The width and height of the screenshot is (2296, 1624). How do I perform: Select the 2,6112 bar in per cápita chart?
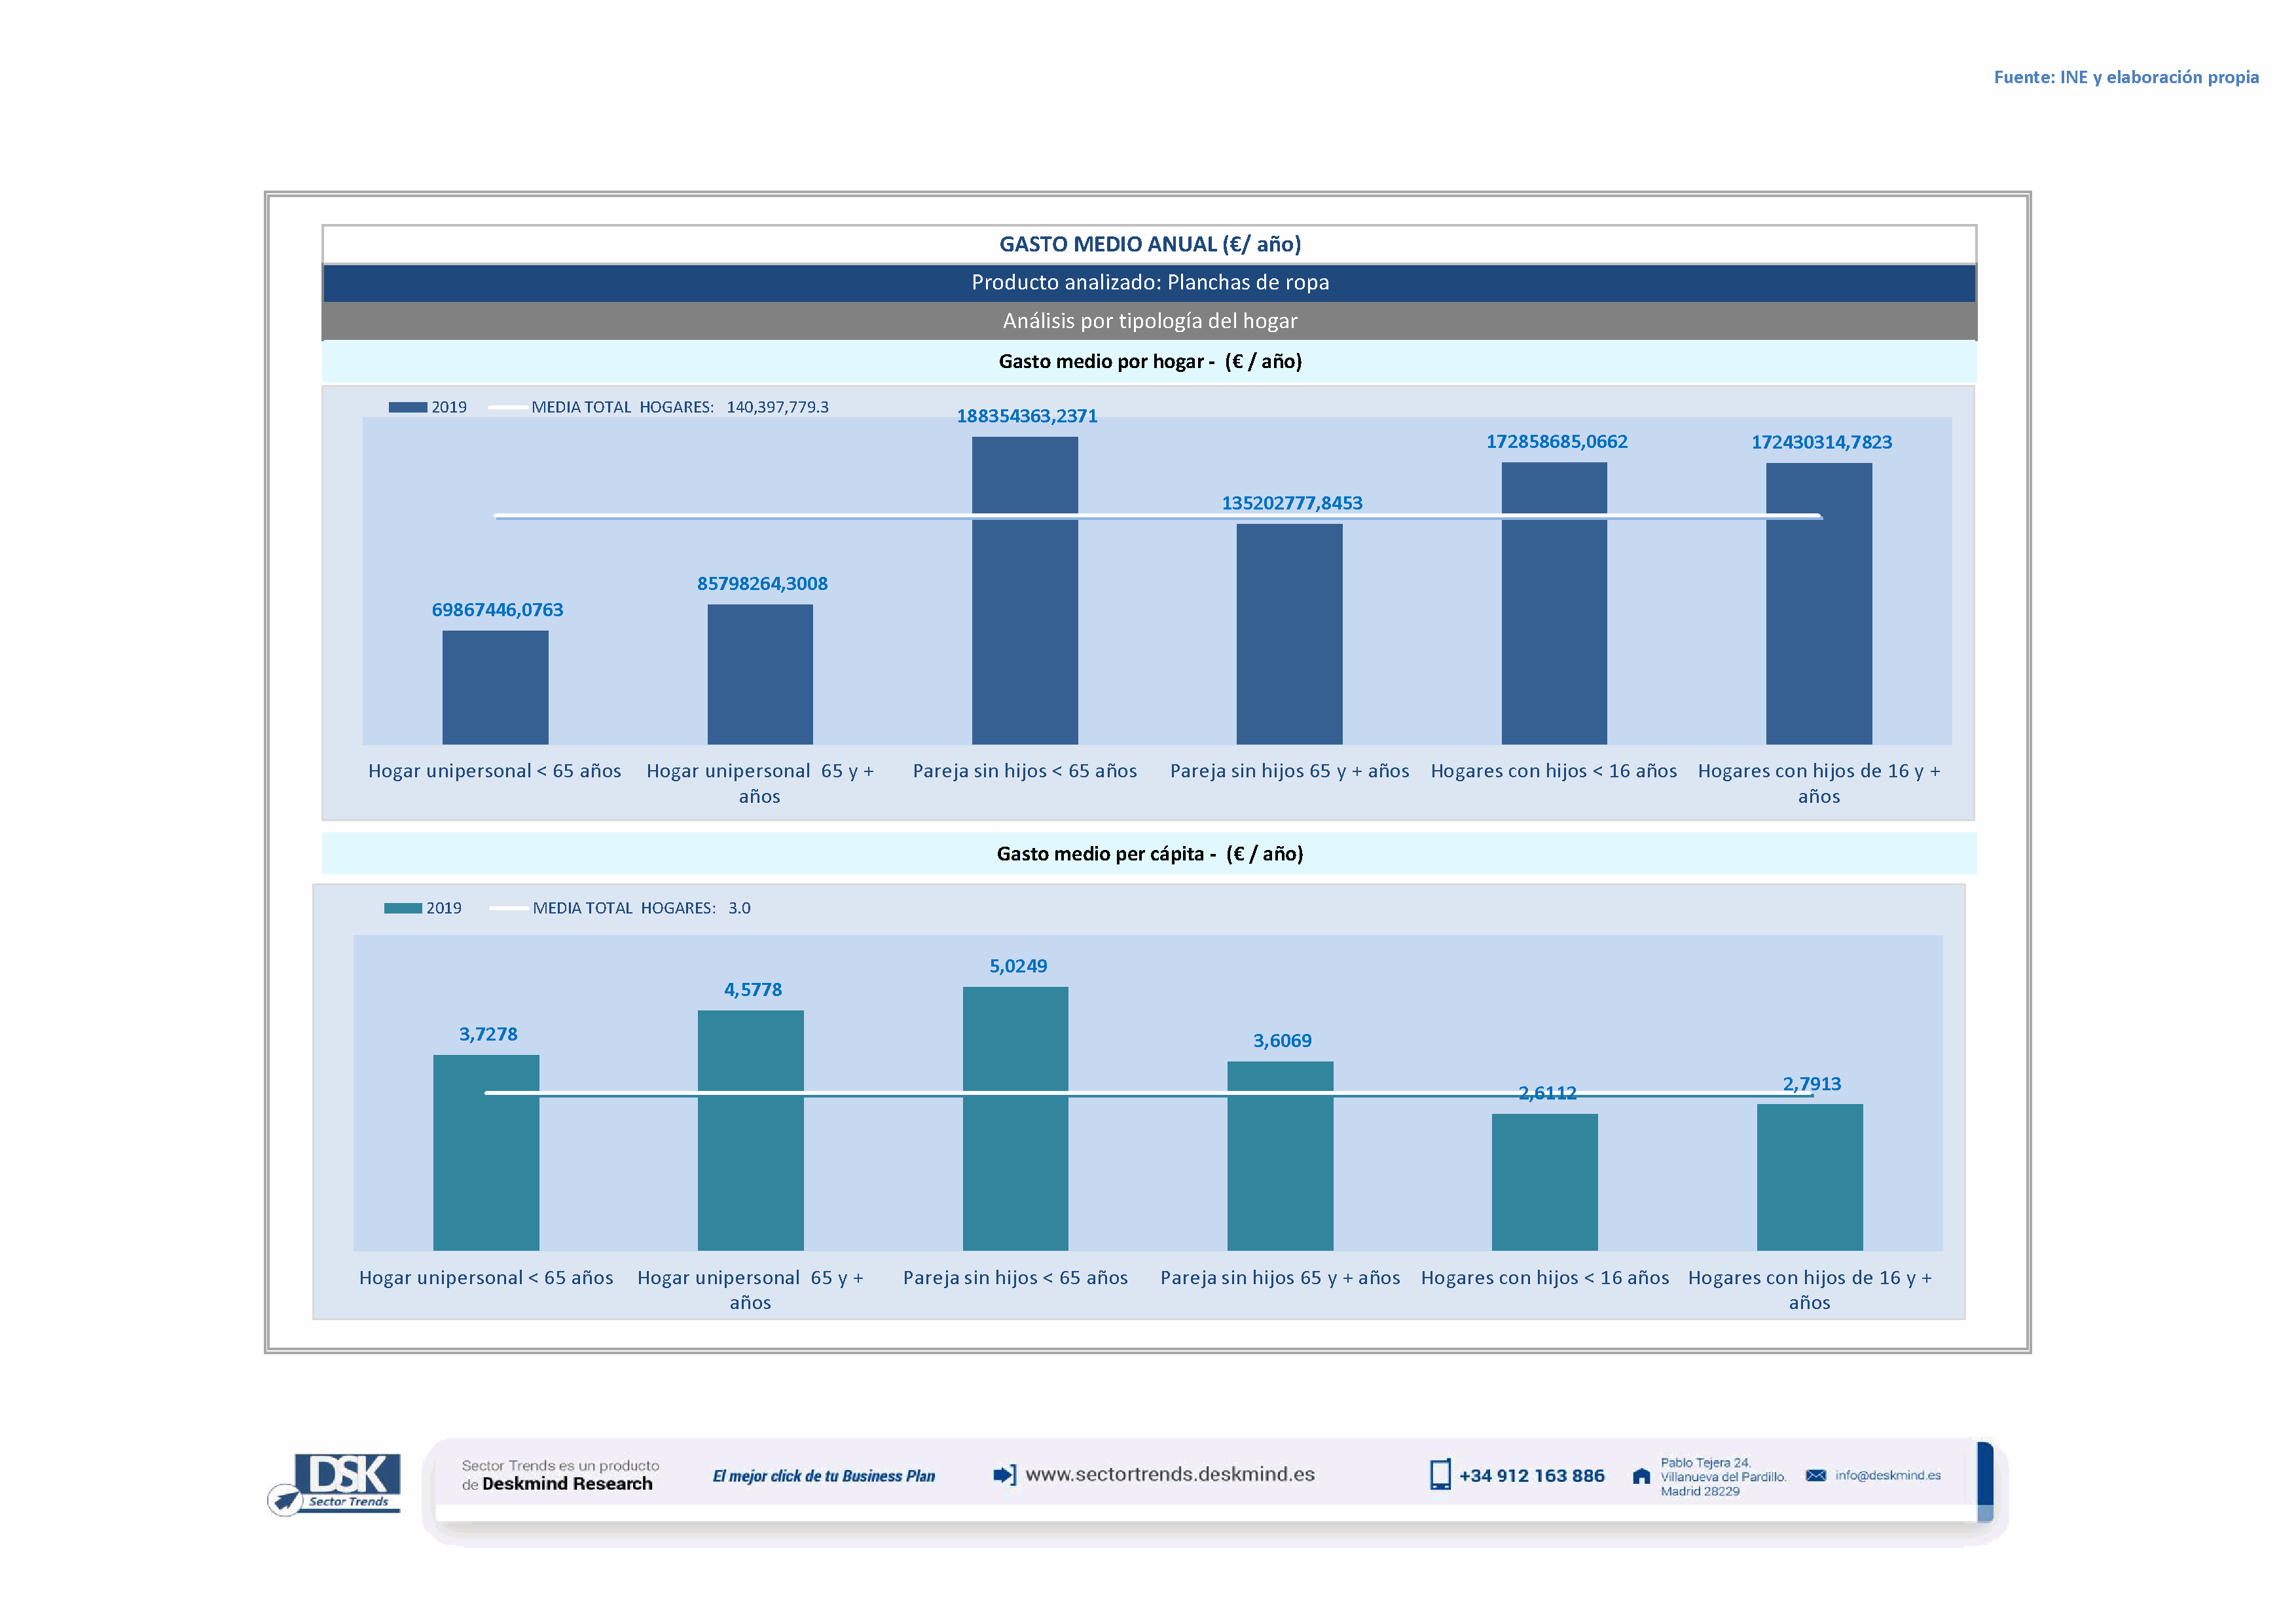point(1544,1182)
